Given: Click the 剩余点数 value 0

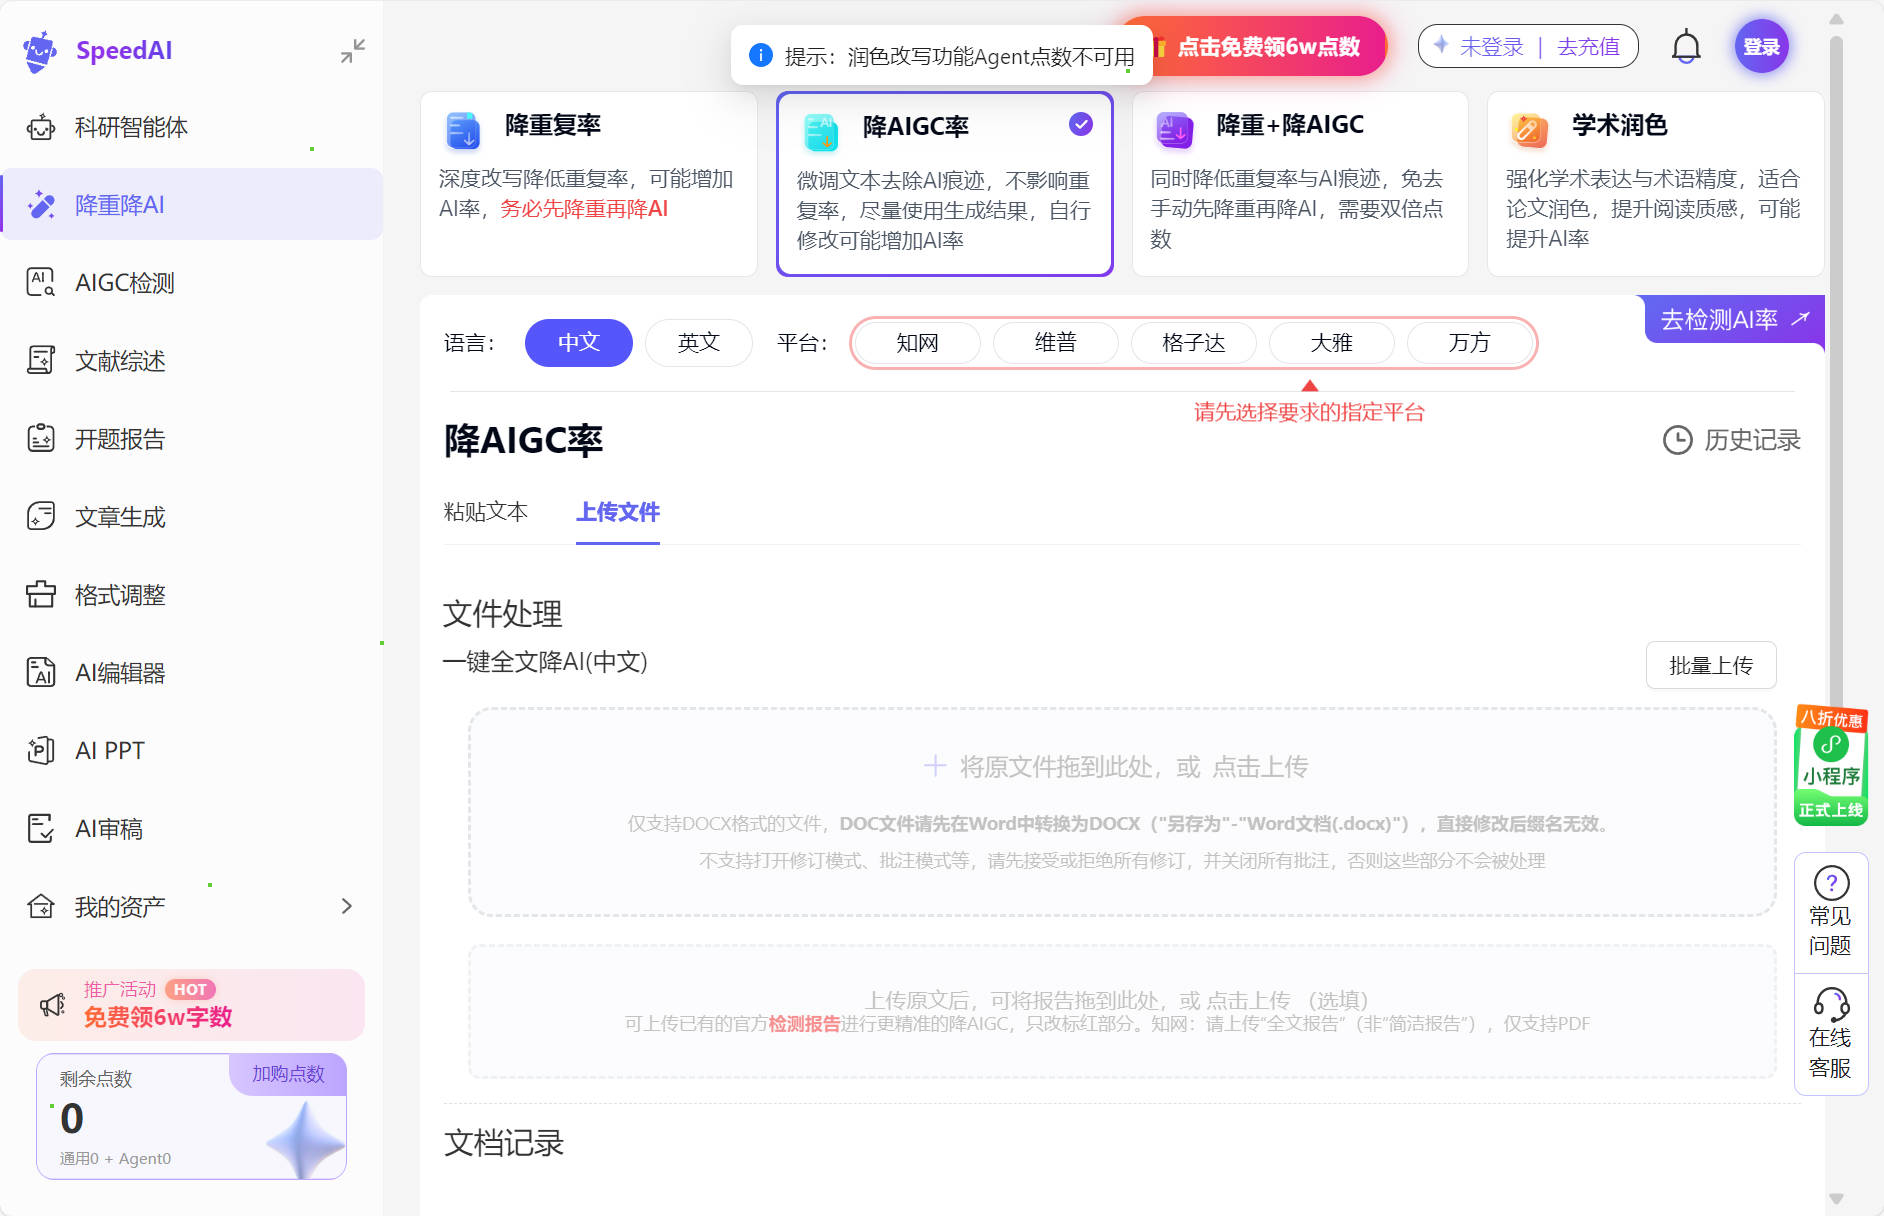Looking at the screenshot, I should pos(72,1119).
